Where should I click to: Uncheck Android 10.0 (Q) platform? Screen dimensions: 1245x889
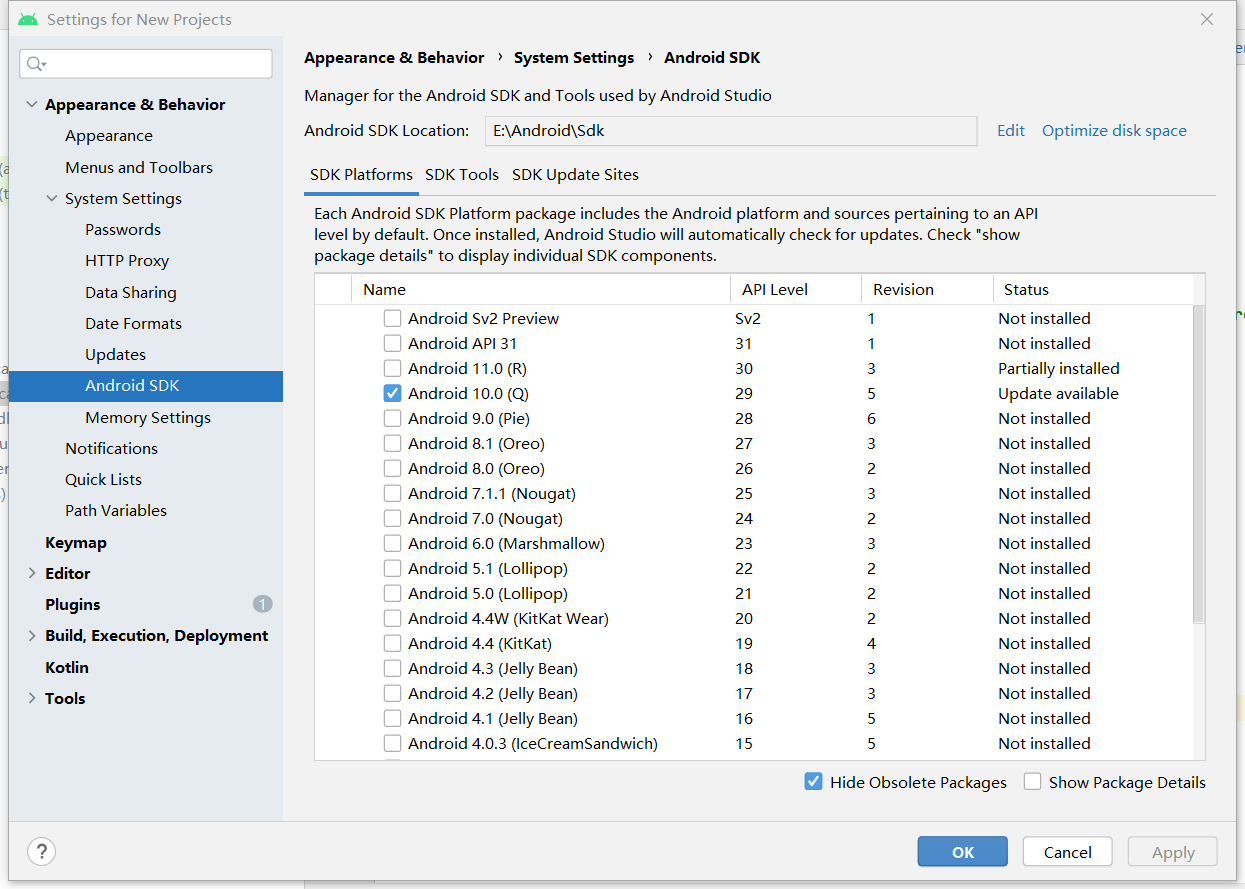click(x=392, y=393)
